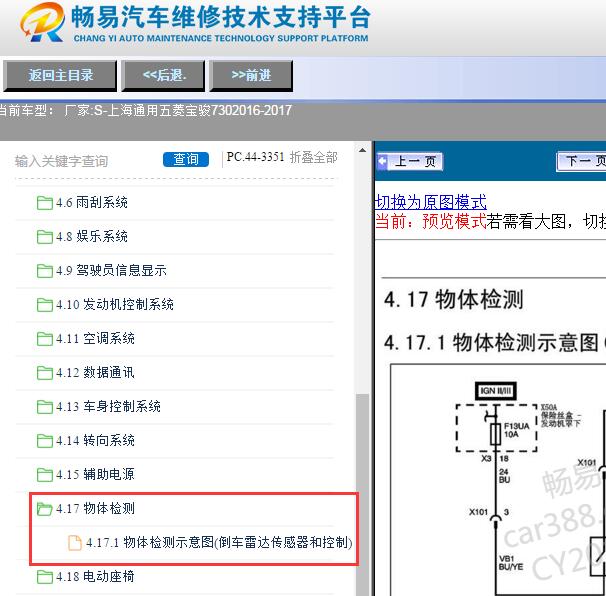Click folder icon beside 4.15 辅助电源

(x=44, y=475)
